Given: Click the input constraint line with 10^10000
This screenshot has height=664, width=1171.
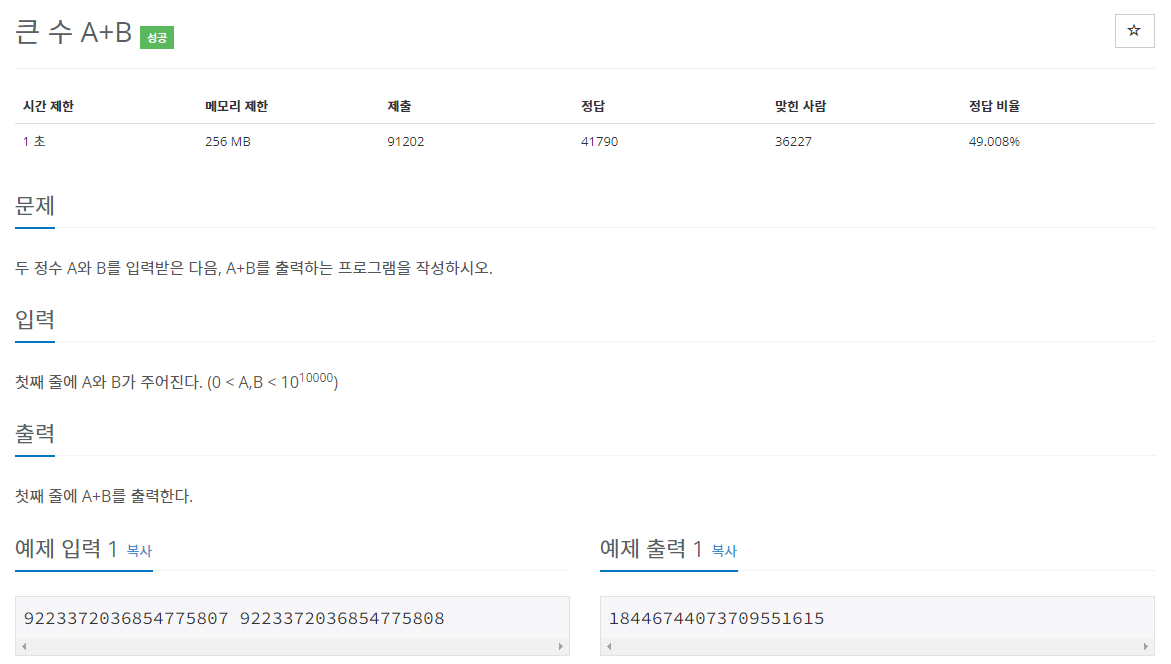Looking at the screenshot, I should [x=176, y=381].
